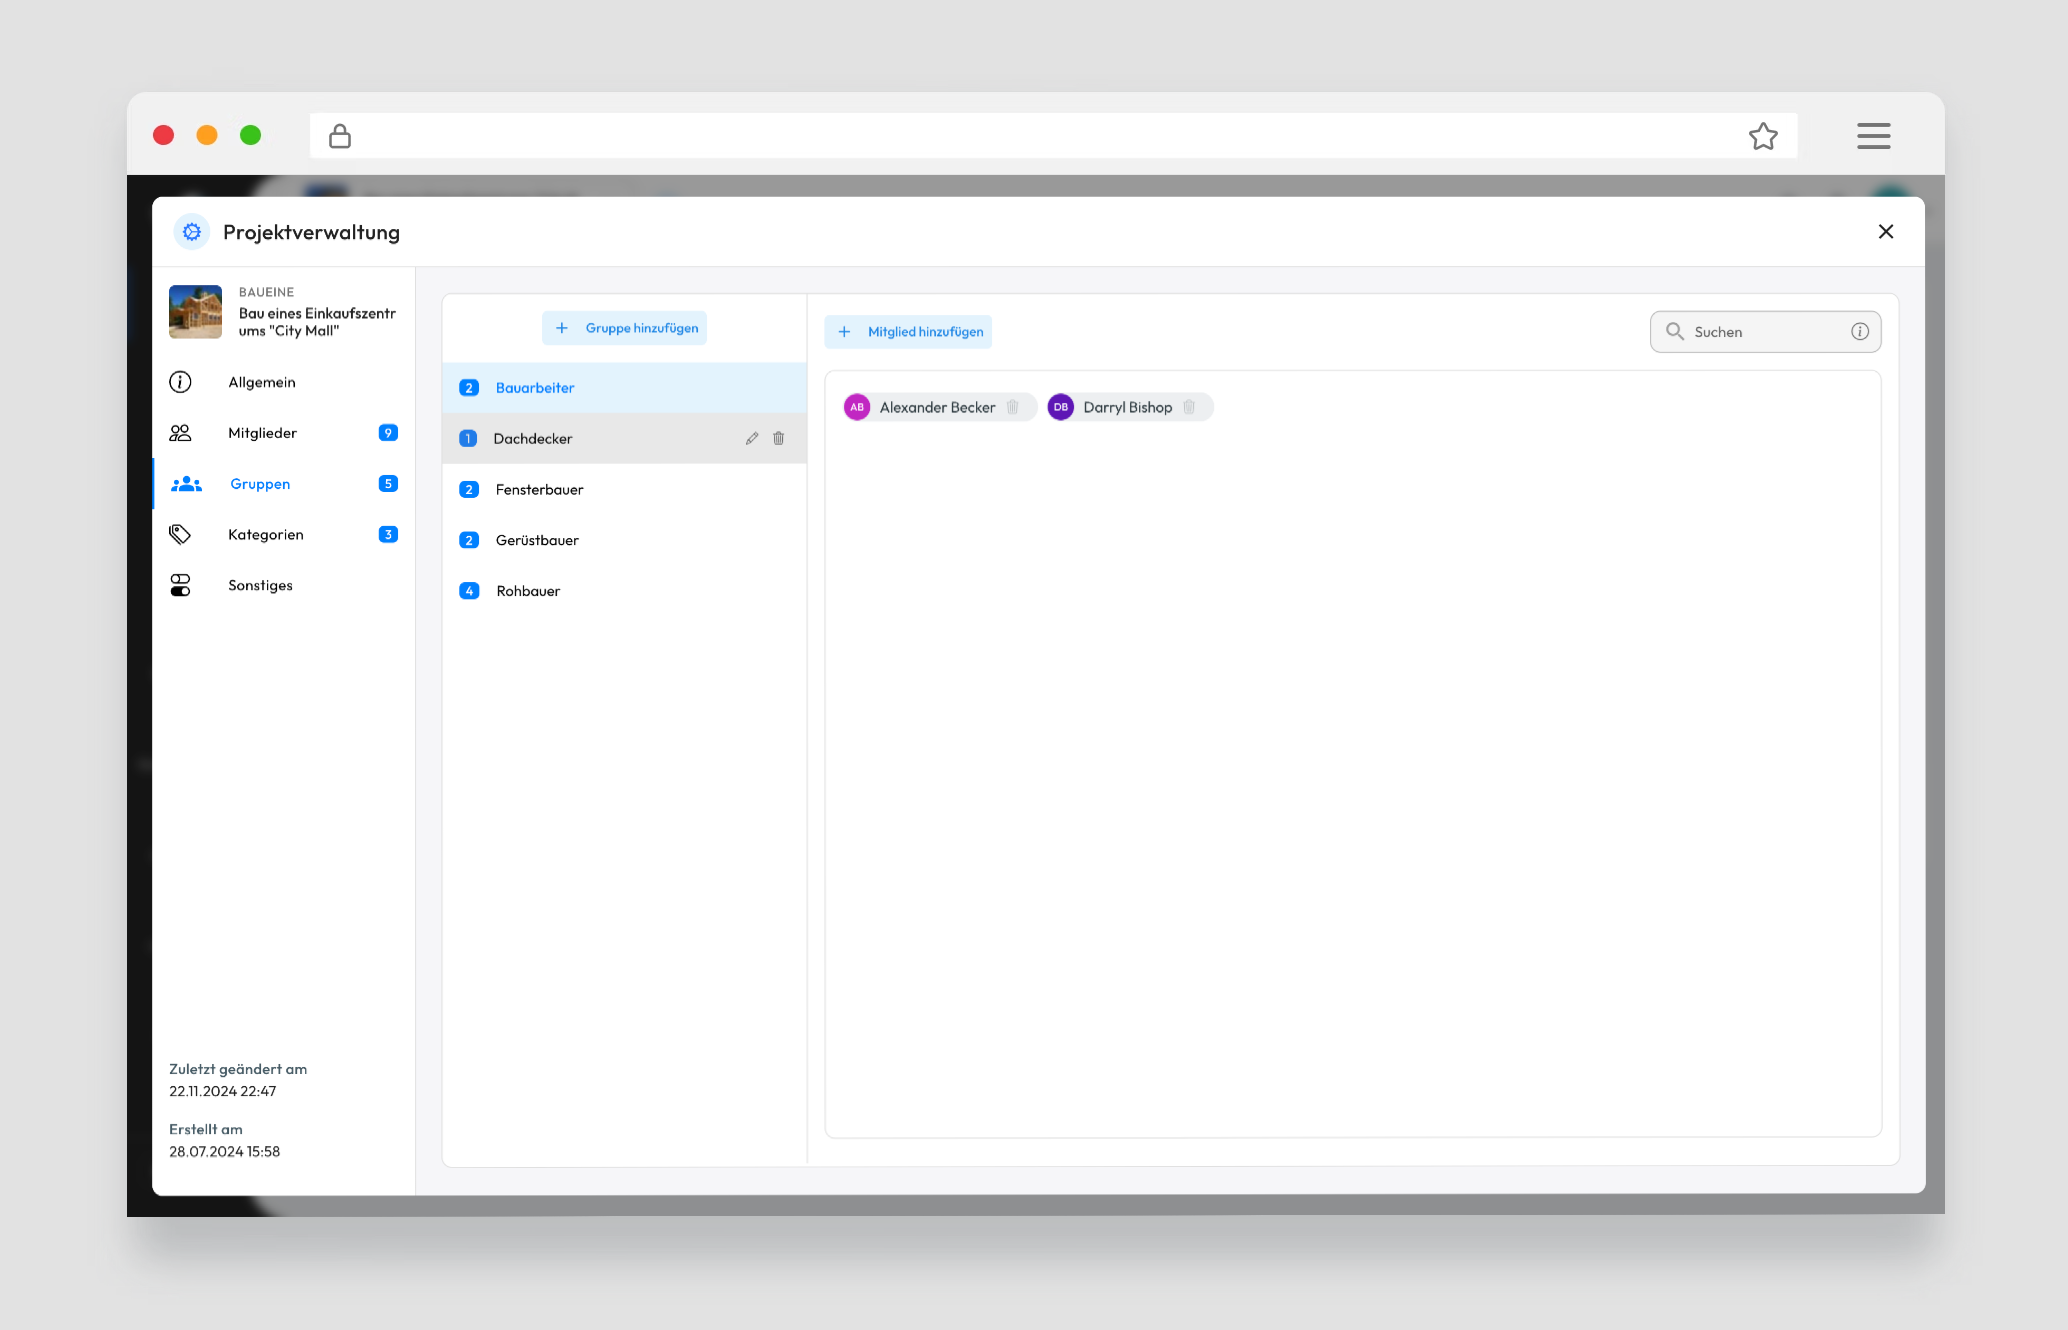Select the Fensterbauer group
The height and width of the screenshot is (1330, 2068).
point(540,490)
